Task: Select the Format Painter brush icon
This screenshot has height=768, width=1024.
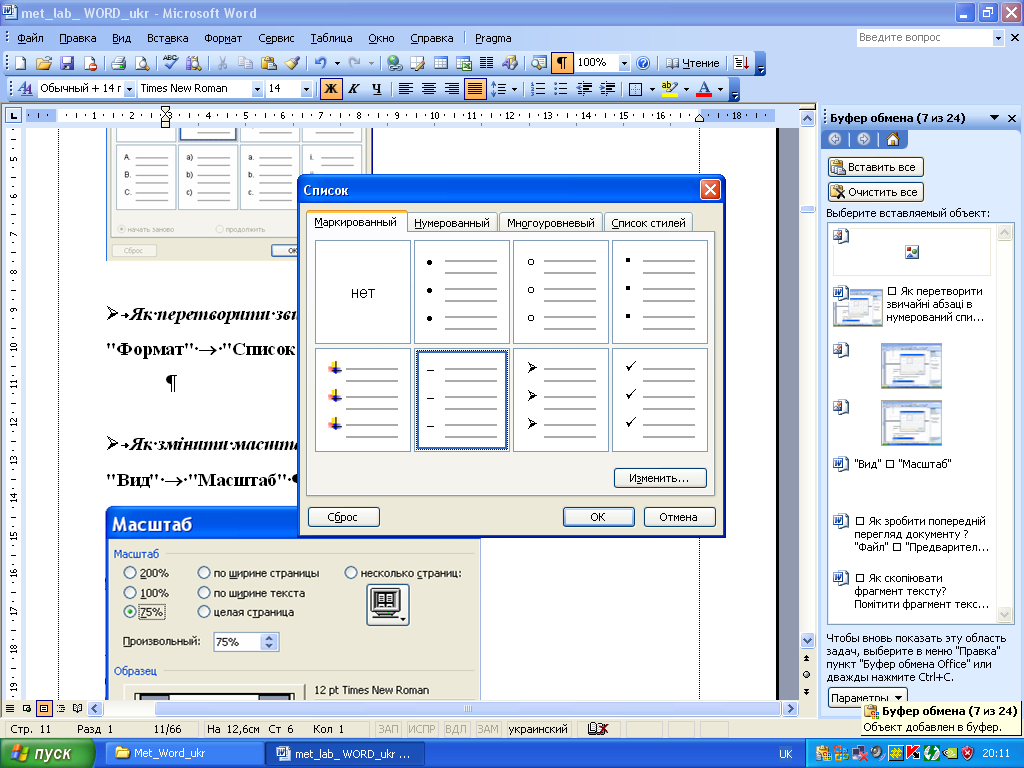Action: (293, 63)
